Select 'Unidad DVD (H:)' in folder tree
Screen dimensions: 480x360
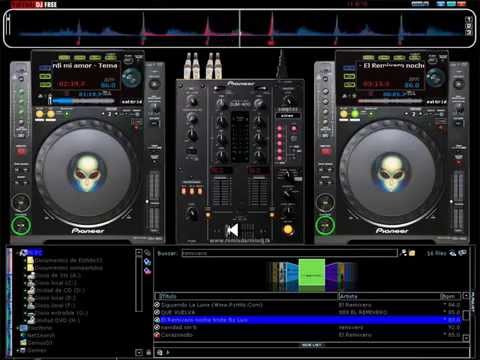[57, 320]
